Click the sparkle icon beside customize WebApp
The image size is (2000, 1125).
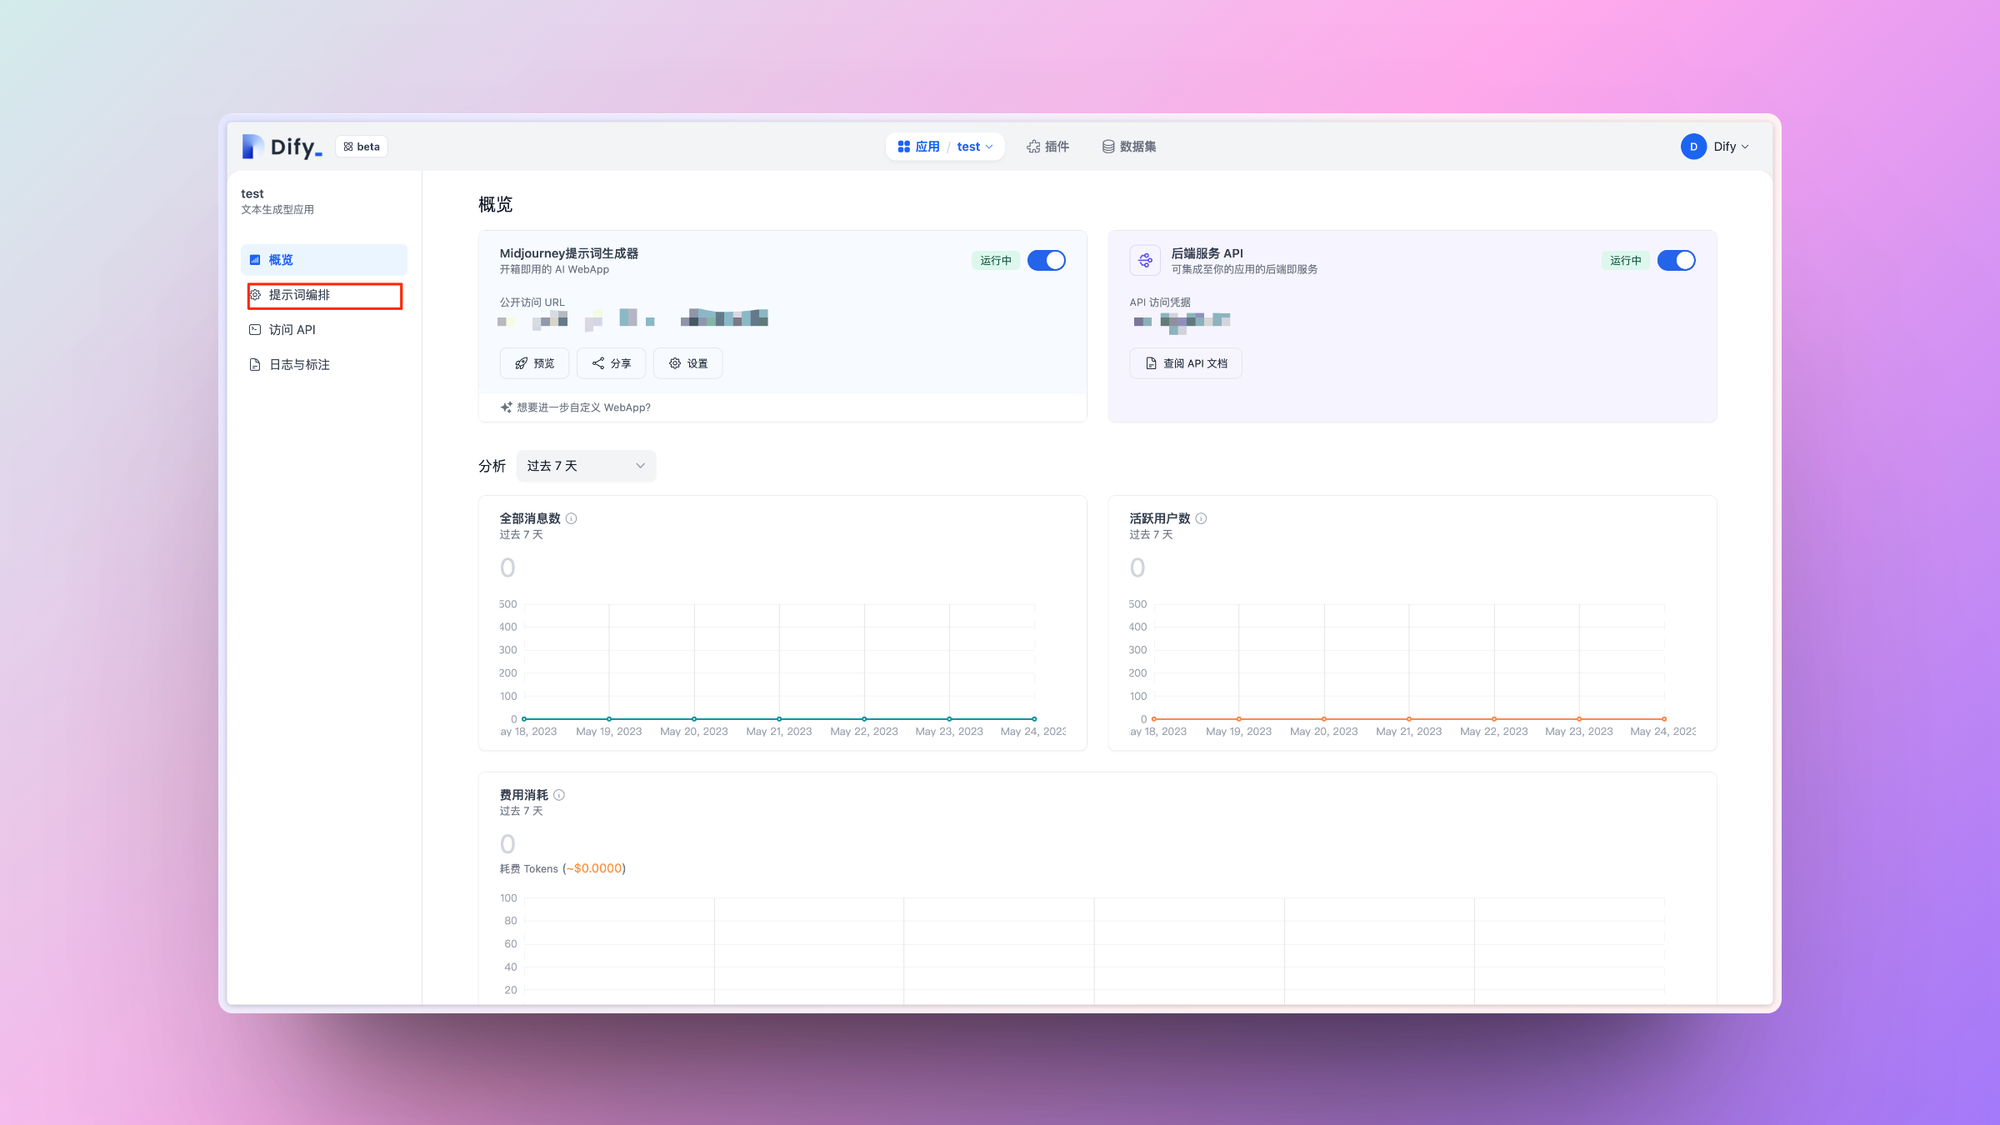[506, 407]
